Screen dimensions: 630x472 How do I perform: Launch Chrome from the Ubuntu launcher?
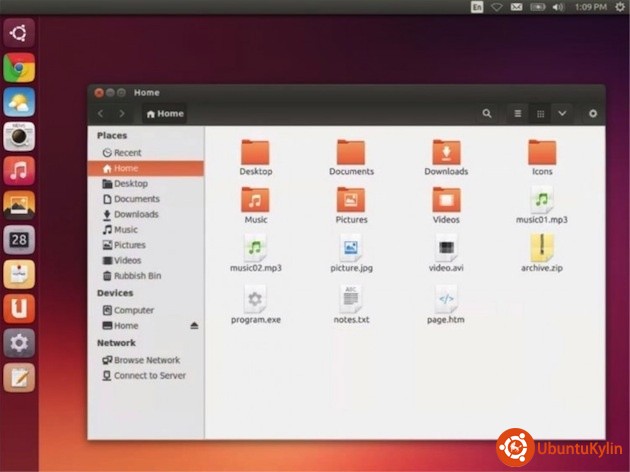click(x=18, y=68)
